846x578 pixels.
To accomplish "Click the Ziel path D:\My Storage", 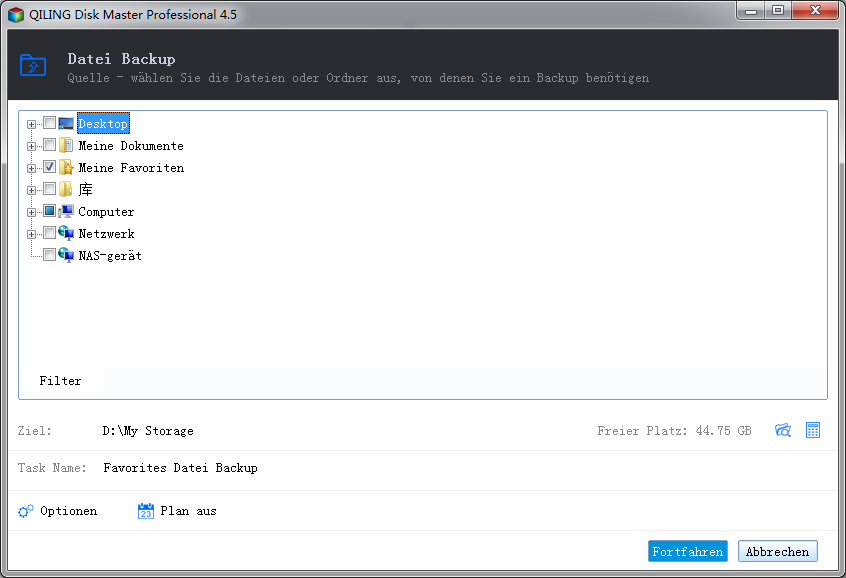I will (148, 431).
